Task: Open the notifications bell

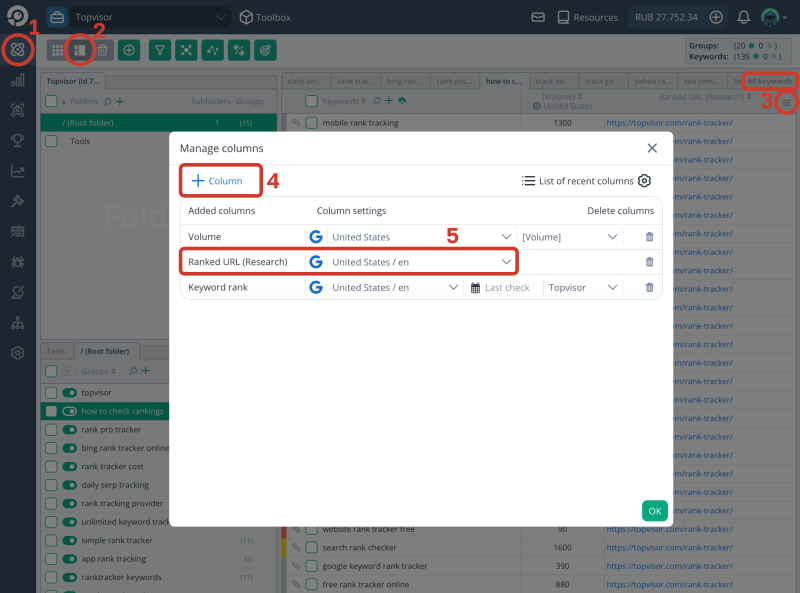Action: [x=743, y=17]
